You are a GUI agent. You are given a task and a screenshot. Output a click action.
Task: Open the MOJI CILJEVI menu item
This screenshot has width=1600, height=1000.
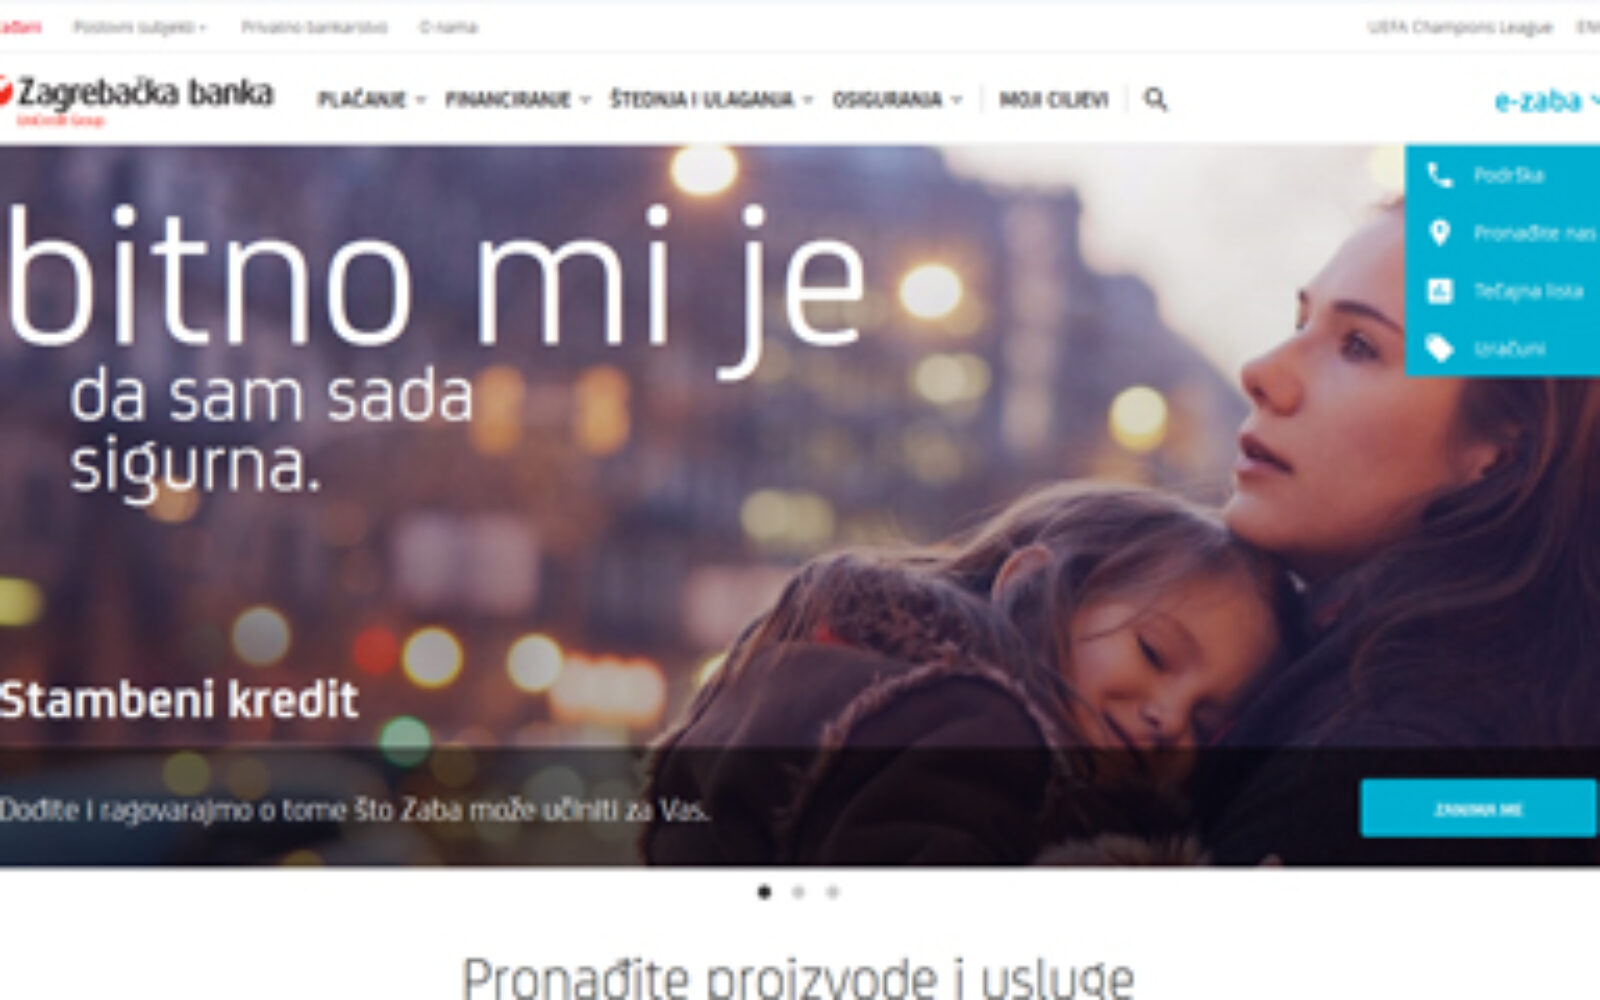tap(1054, 99)
